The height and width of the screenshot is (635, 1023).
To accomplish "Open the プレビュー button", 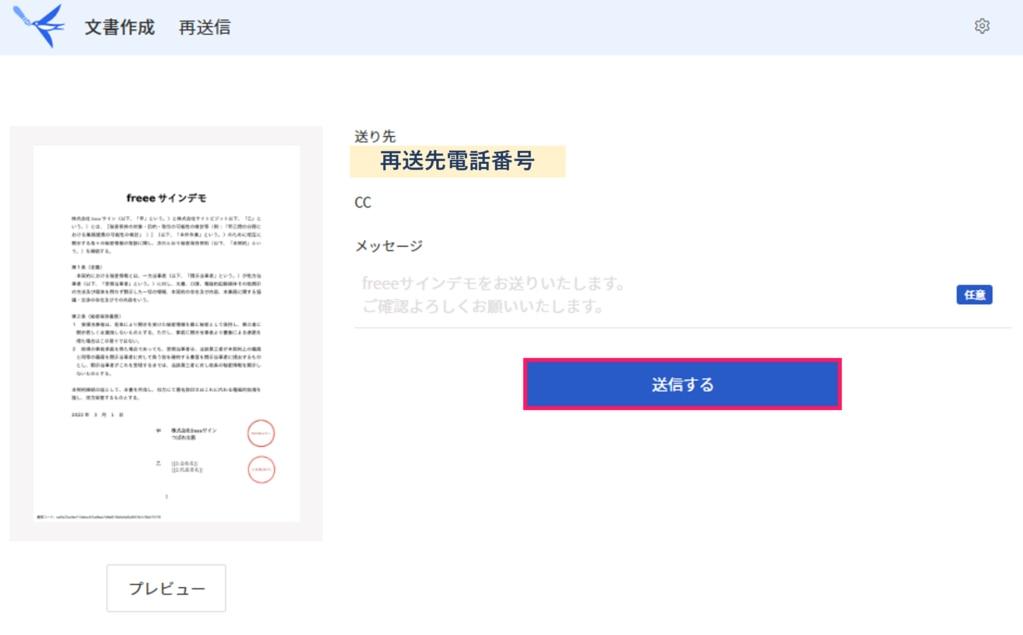I will click(166, 588).
